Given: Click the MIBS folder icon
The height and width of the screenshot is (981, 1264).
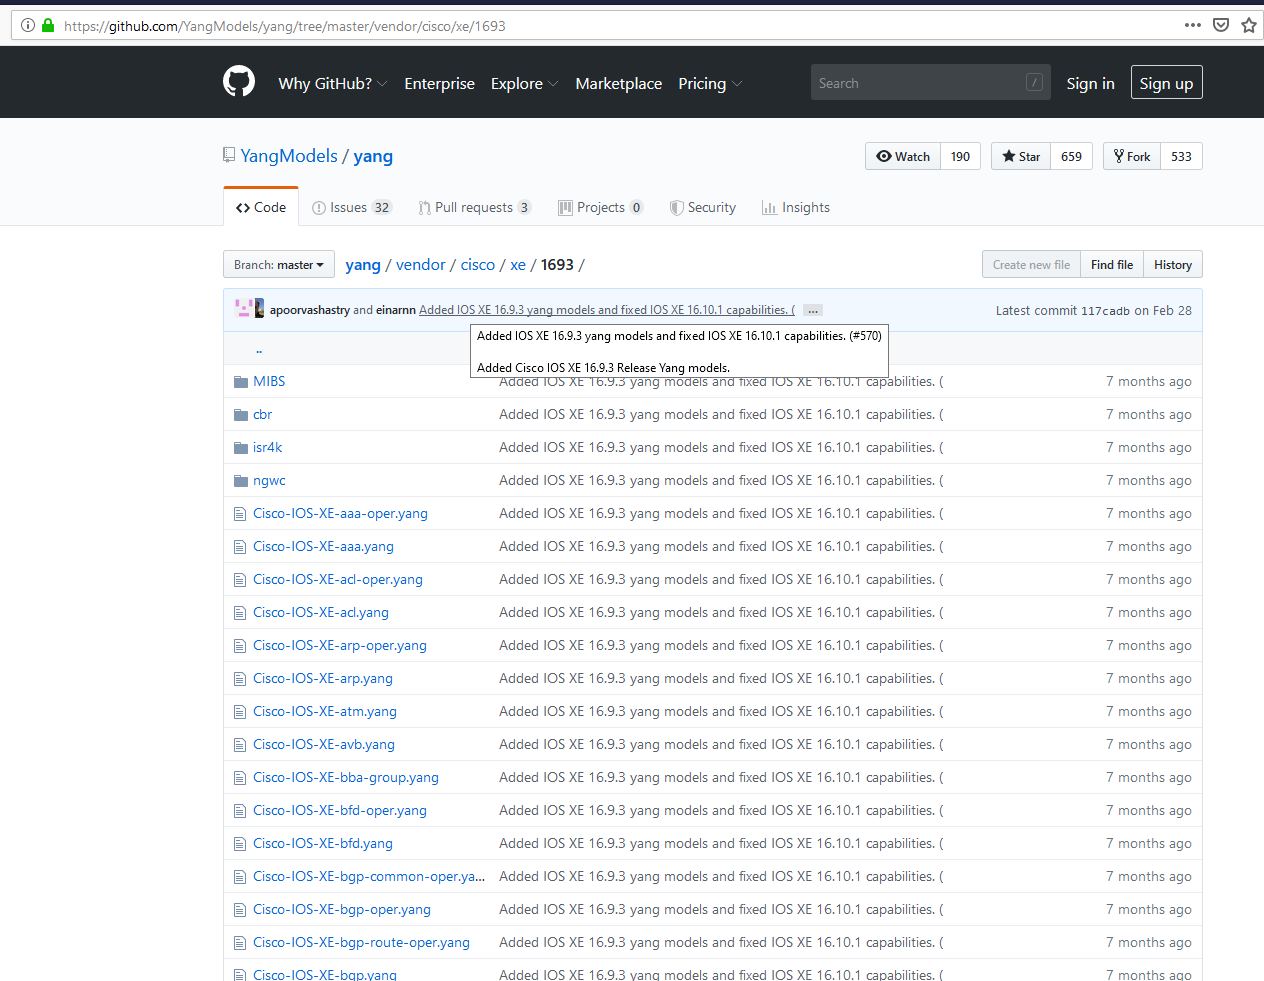Looking at the screenshot, I should [x=240, y=382].
